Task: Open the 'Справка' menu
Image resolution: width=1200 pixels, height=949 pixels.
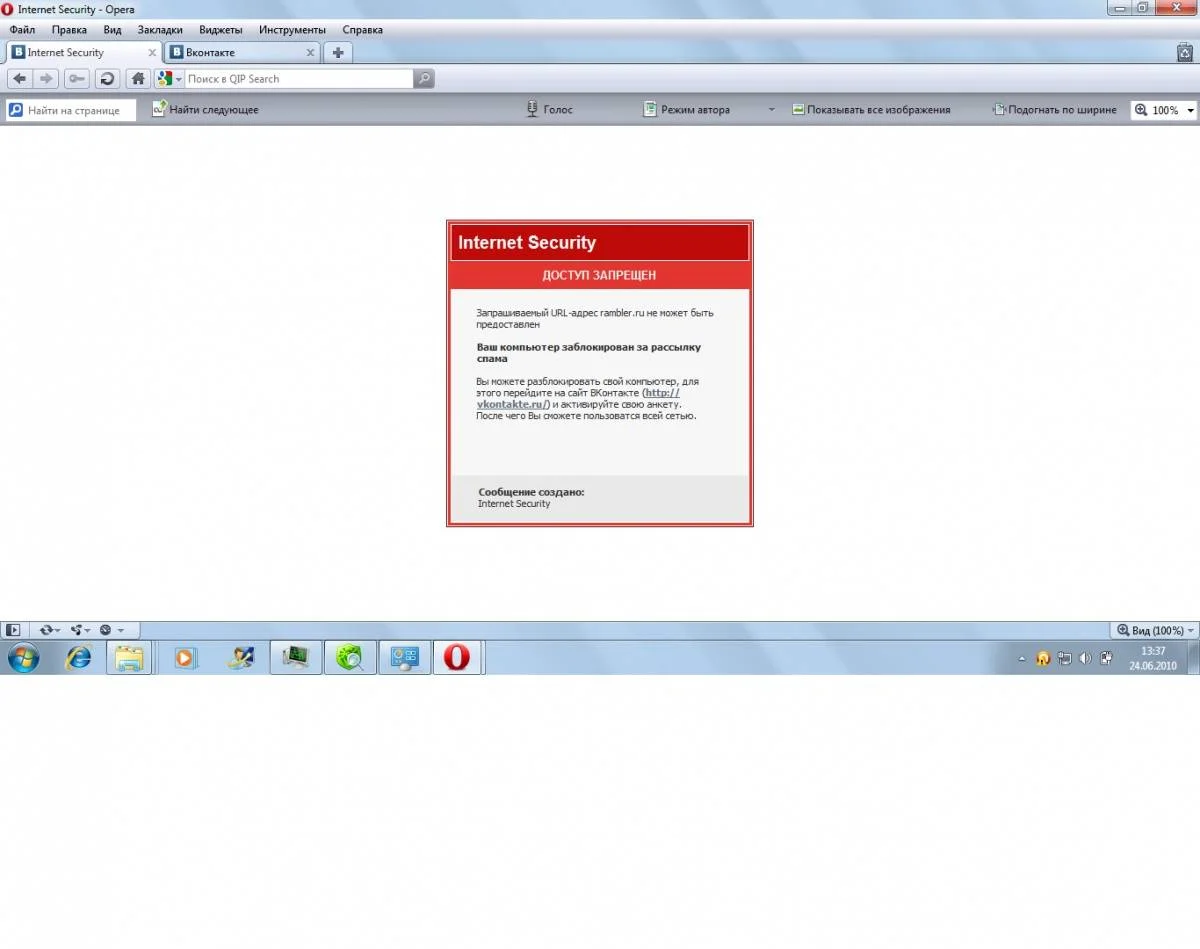Action: [362, 30]
